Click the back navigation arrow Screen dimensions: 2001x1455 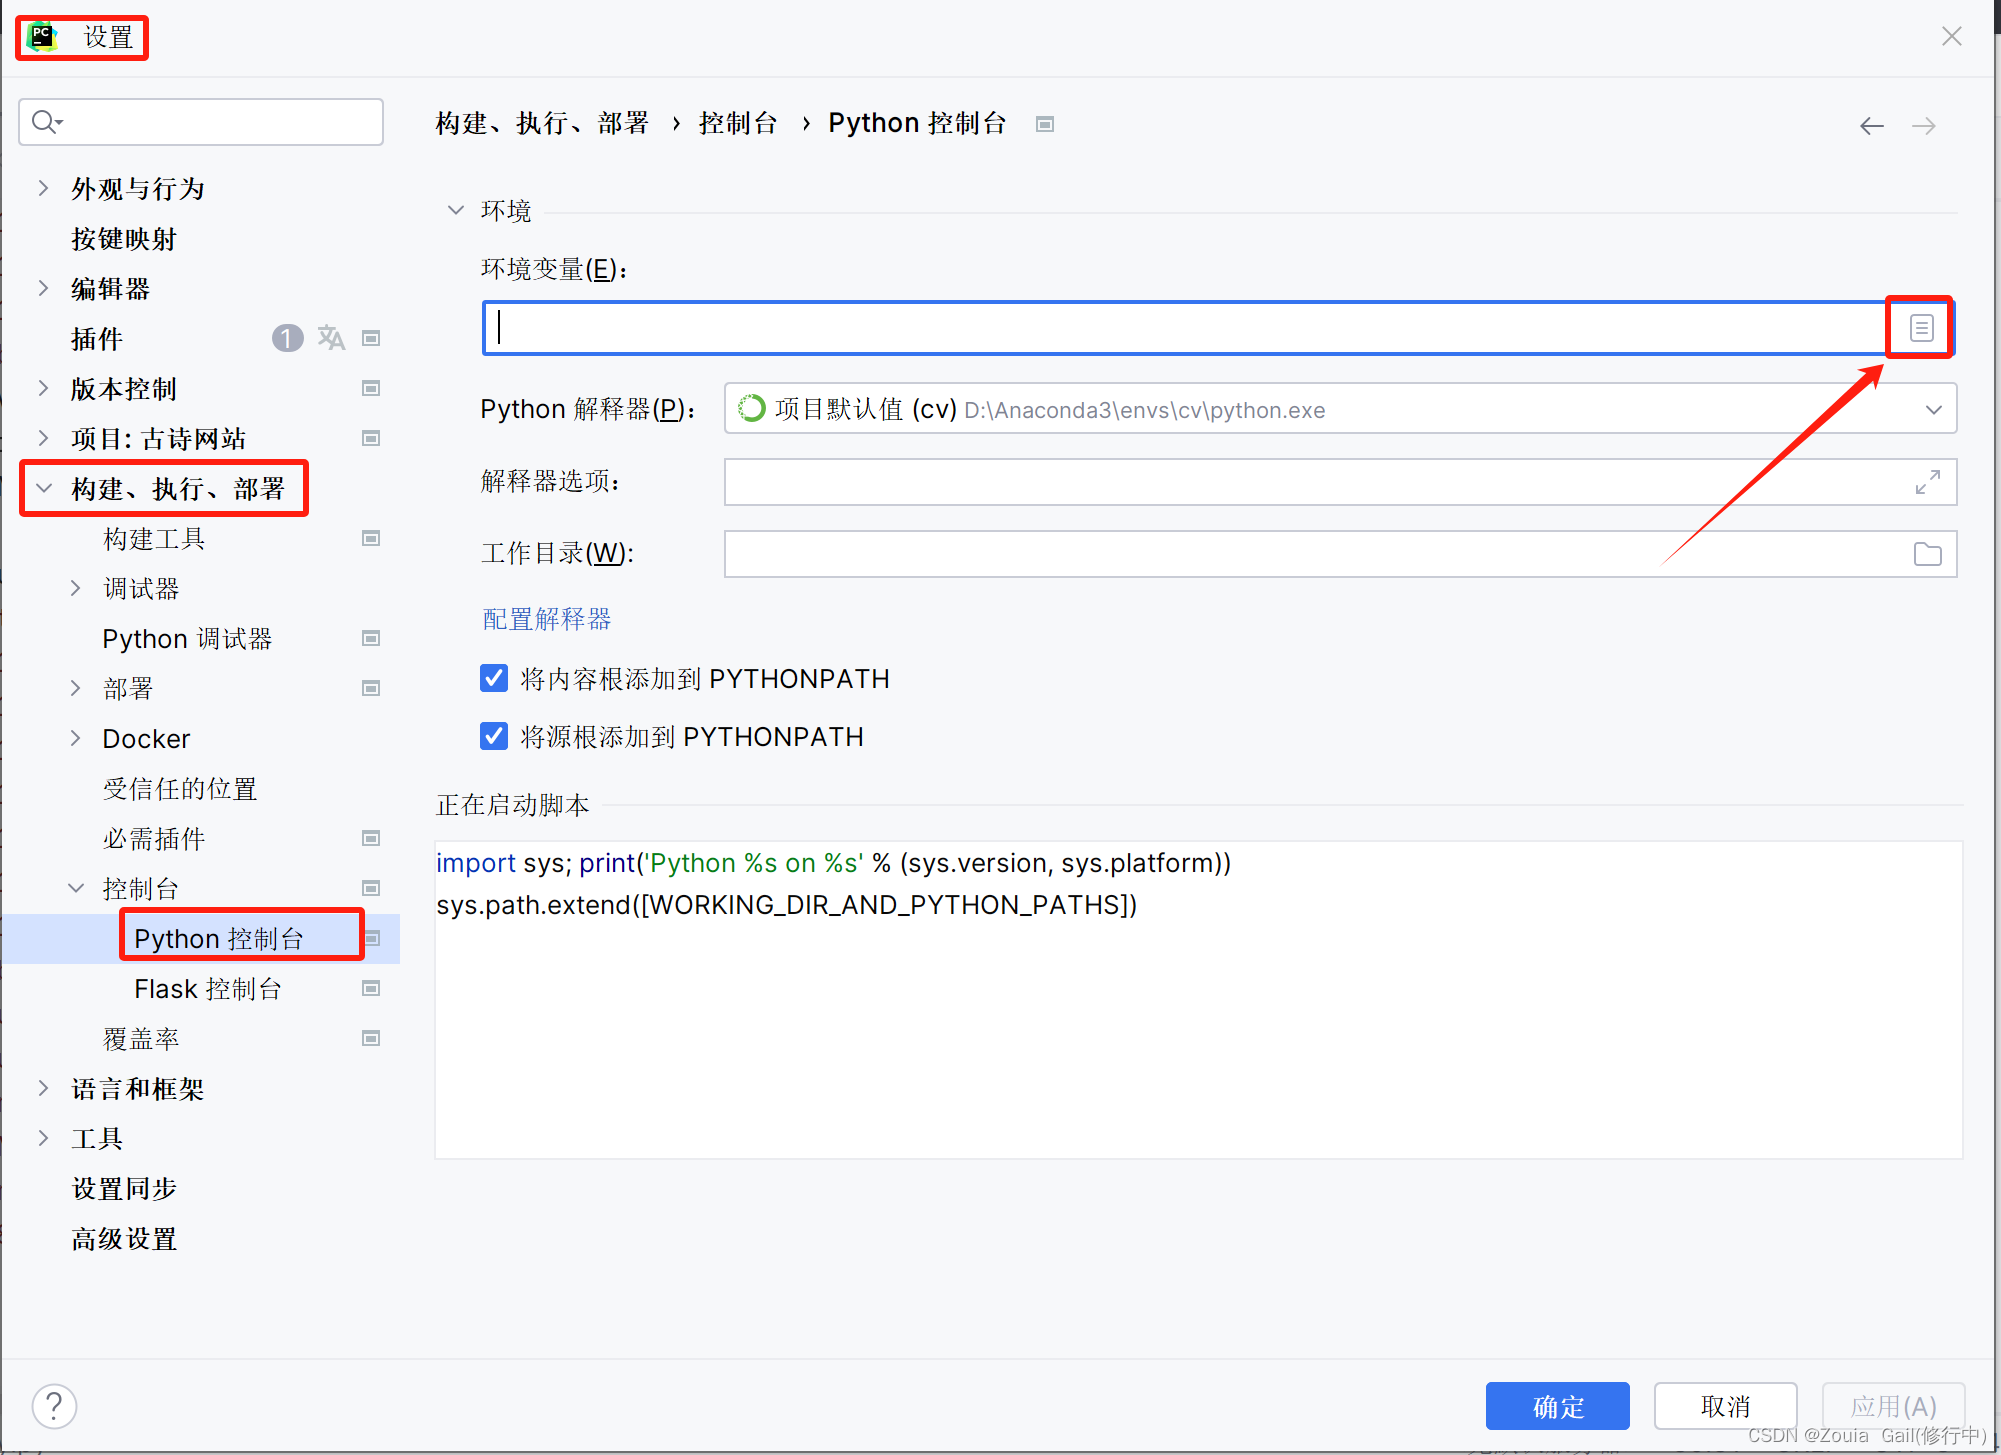click(1871, 126)
